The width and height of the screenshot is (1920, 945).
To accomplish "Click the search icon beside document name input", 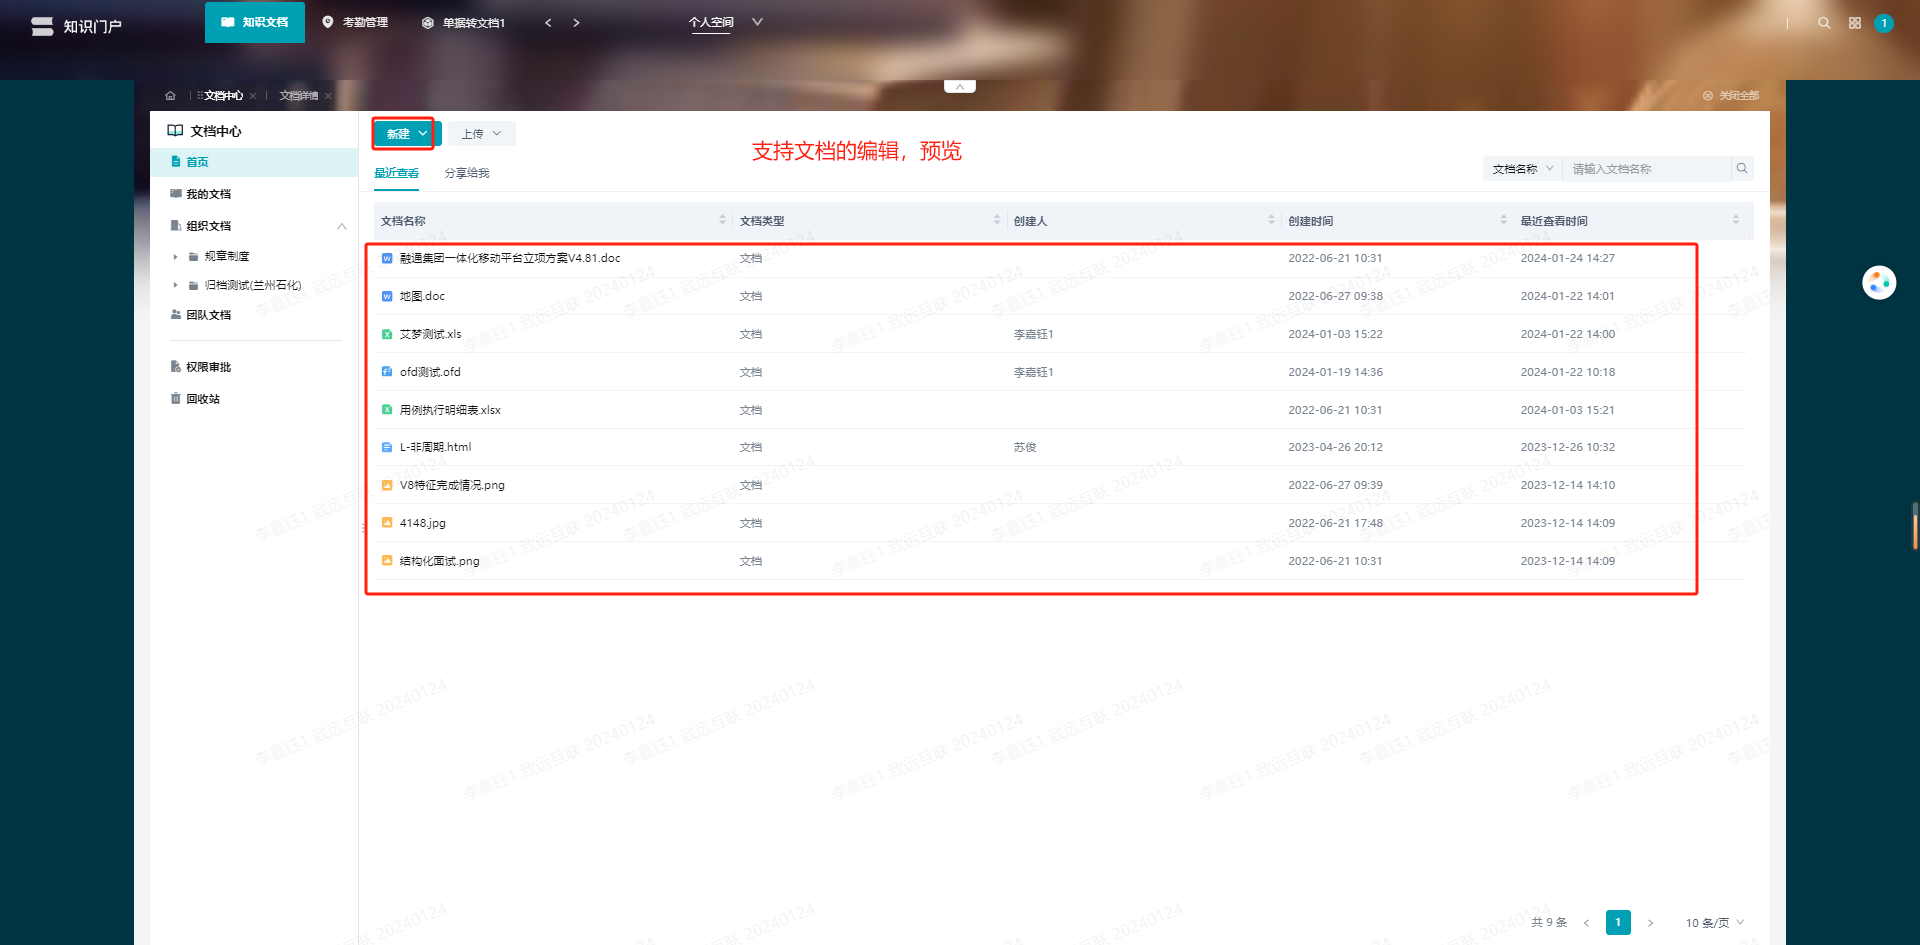I will 1742,169.
